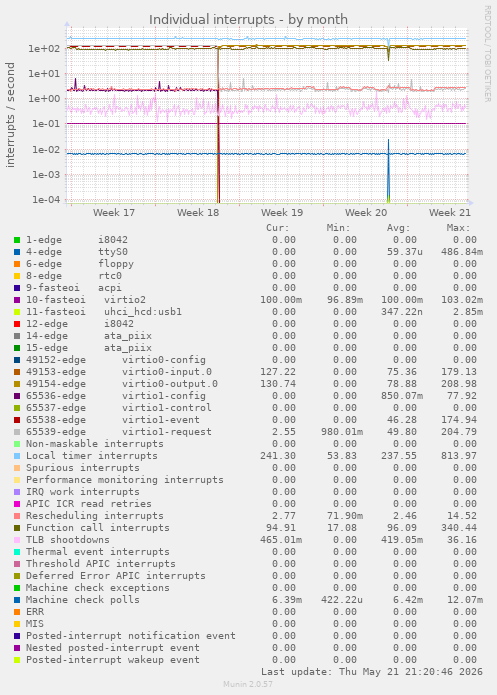Click the 1e+02 y-axis tick label

point(44,49)
